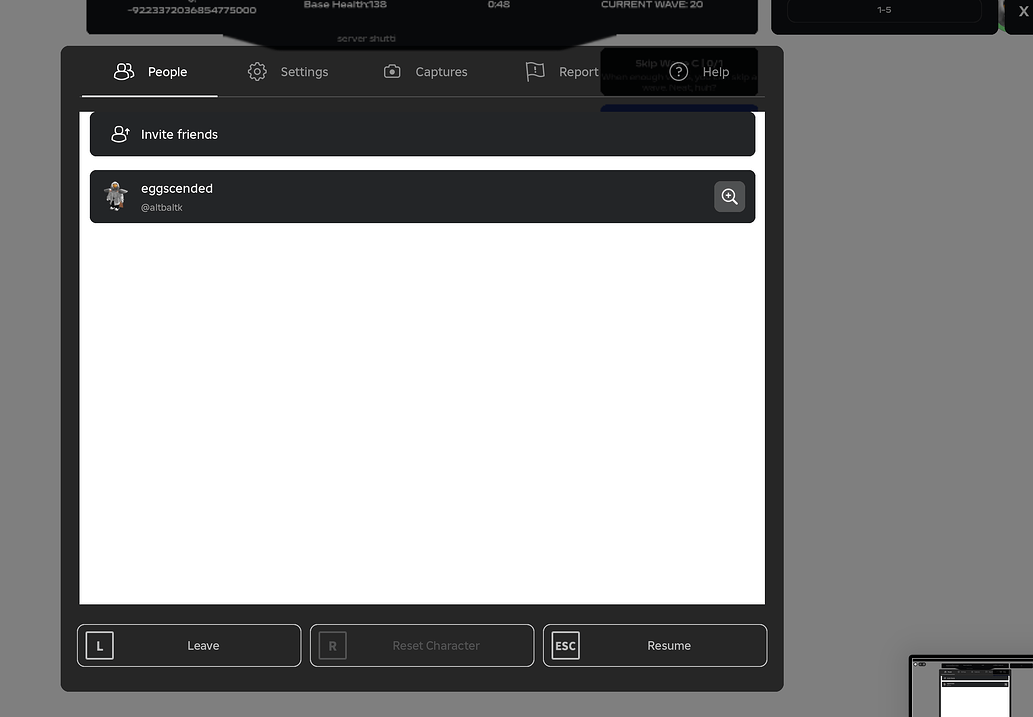
Task: Select the People icon in the menu bar
Action: [123, 71]
